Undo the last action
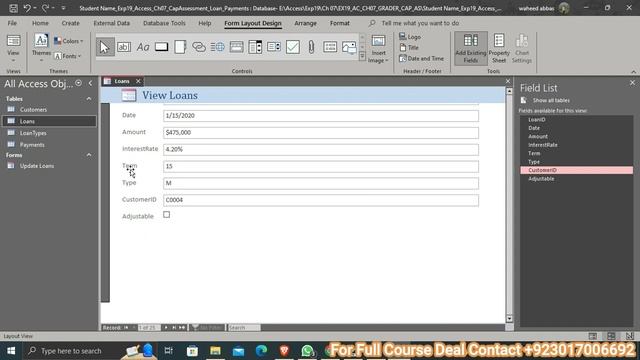The image size is (640, 360). [27, 8]
